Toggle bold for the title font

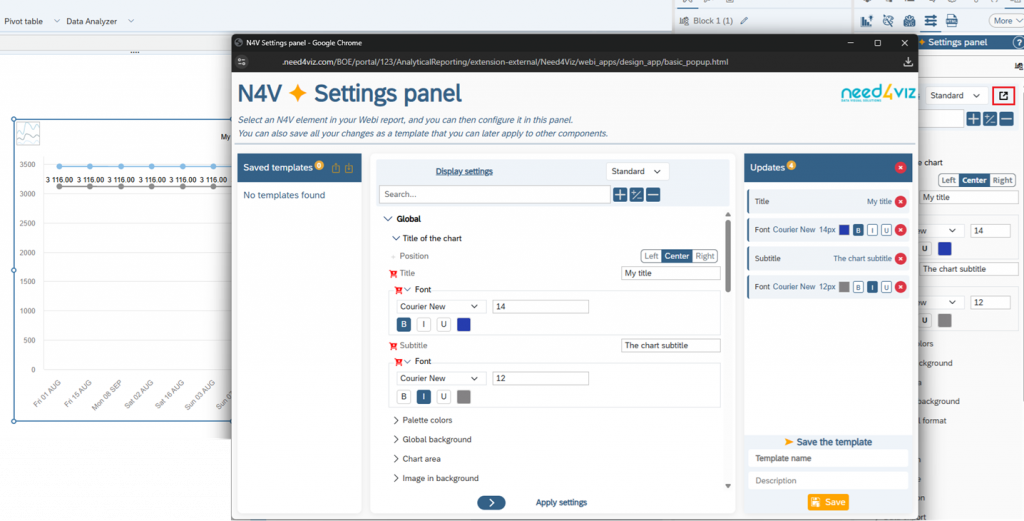pyautogui.click(x=404, y=324)
